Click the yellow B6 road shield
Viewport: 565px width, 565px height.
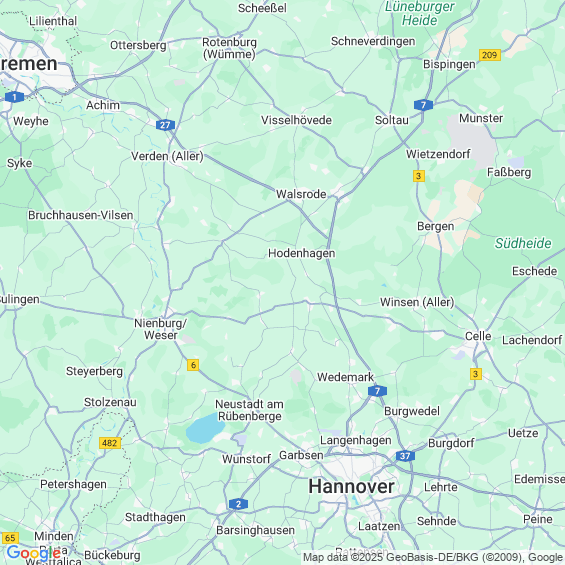[193, 365]
